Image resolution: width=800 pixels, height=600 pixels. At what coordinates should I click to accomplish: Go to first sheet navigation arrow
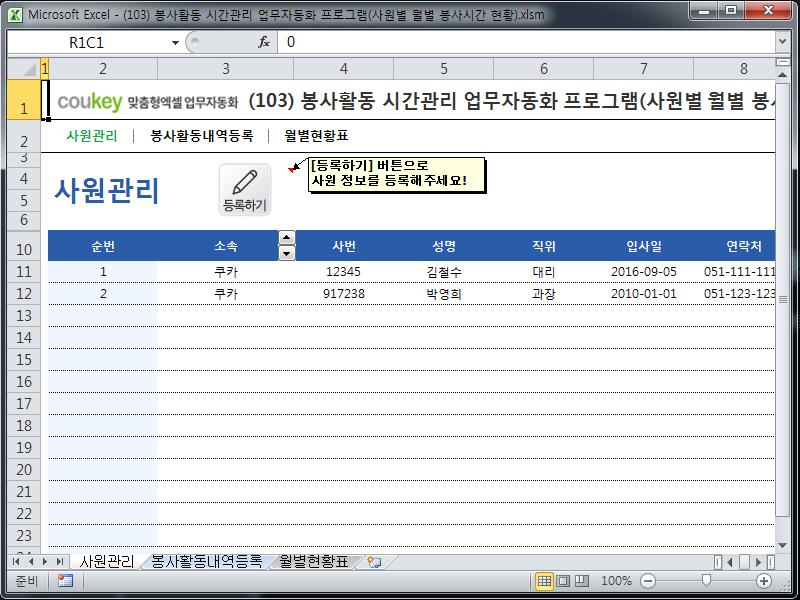tap(16, 562)
